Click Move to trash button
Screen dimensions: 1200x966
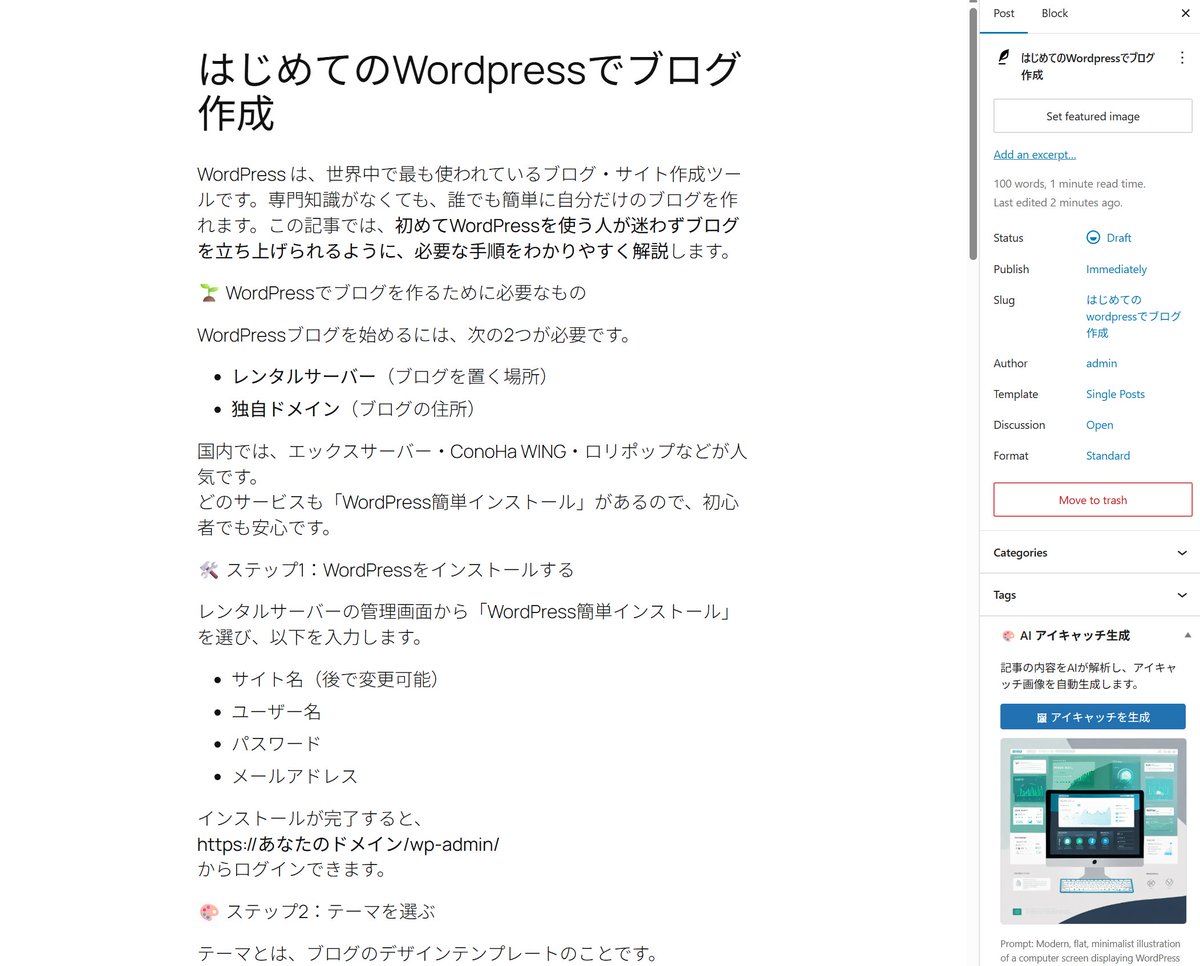tap(1093, 500)
